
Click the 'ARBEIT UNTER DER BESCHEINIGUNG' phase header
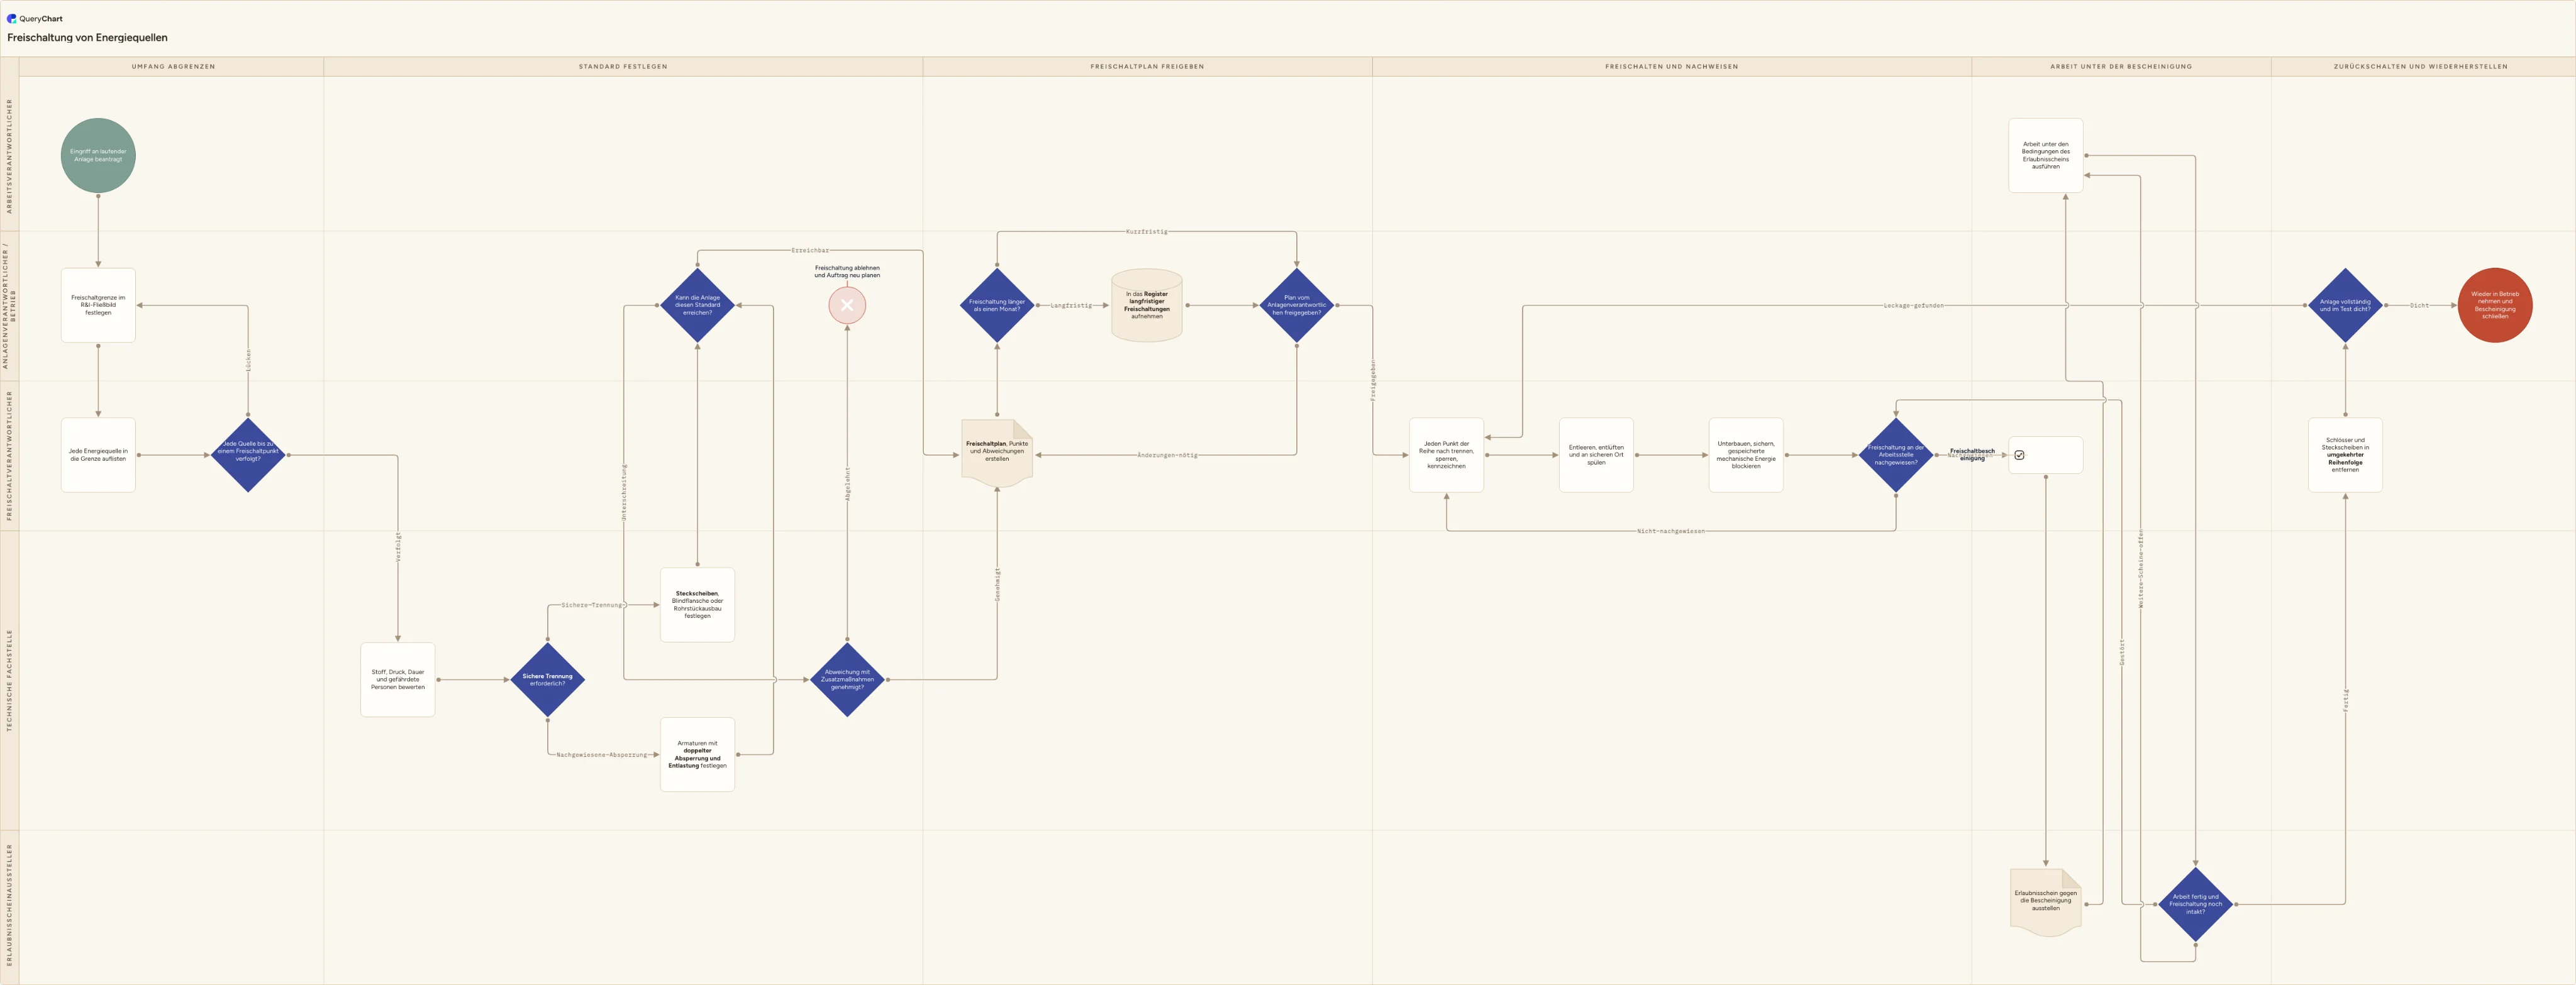click(2121, 67)
